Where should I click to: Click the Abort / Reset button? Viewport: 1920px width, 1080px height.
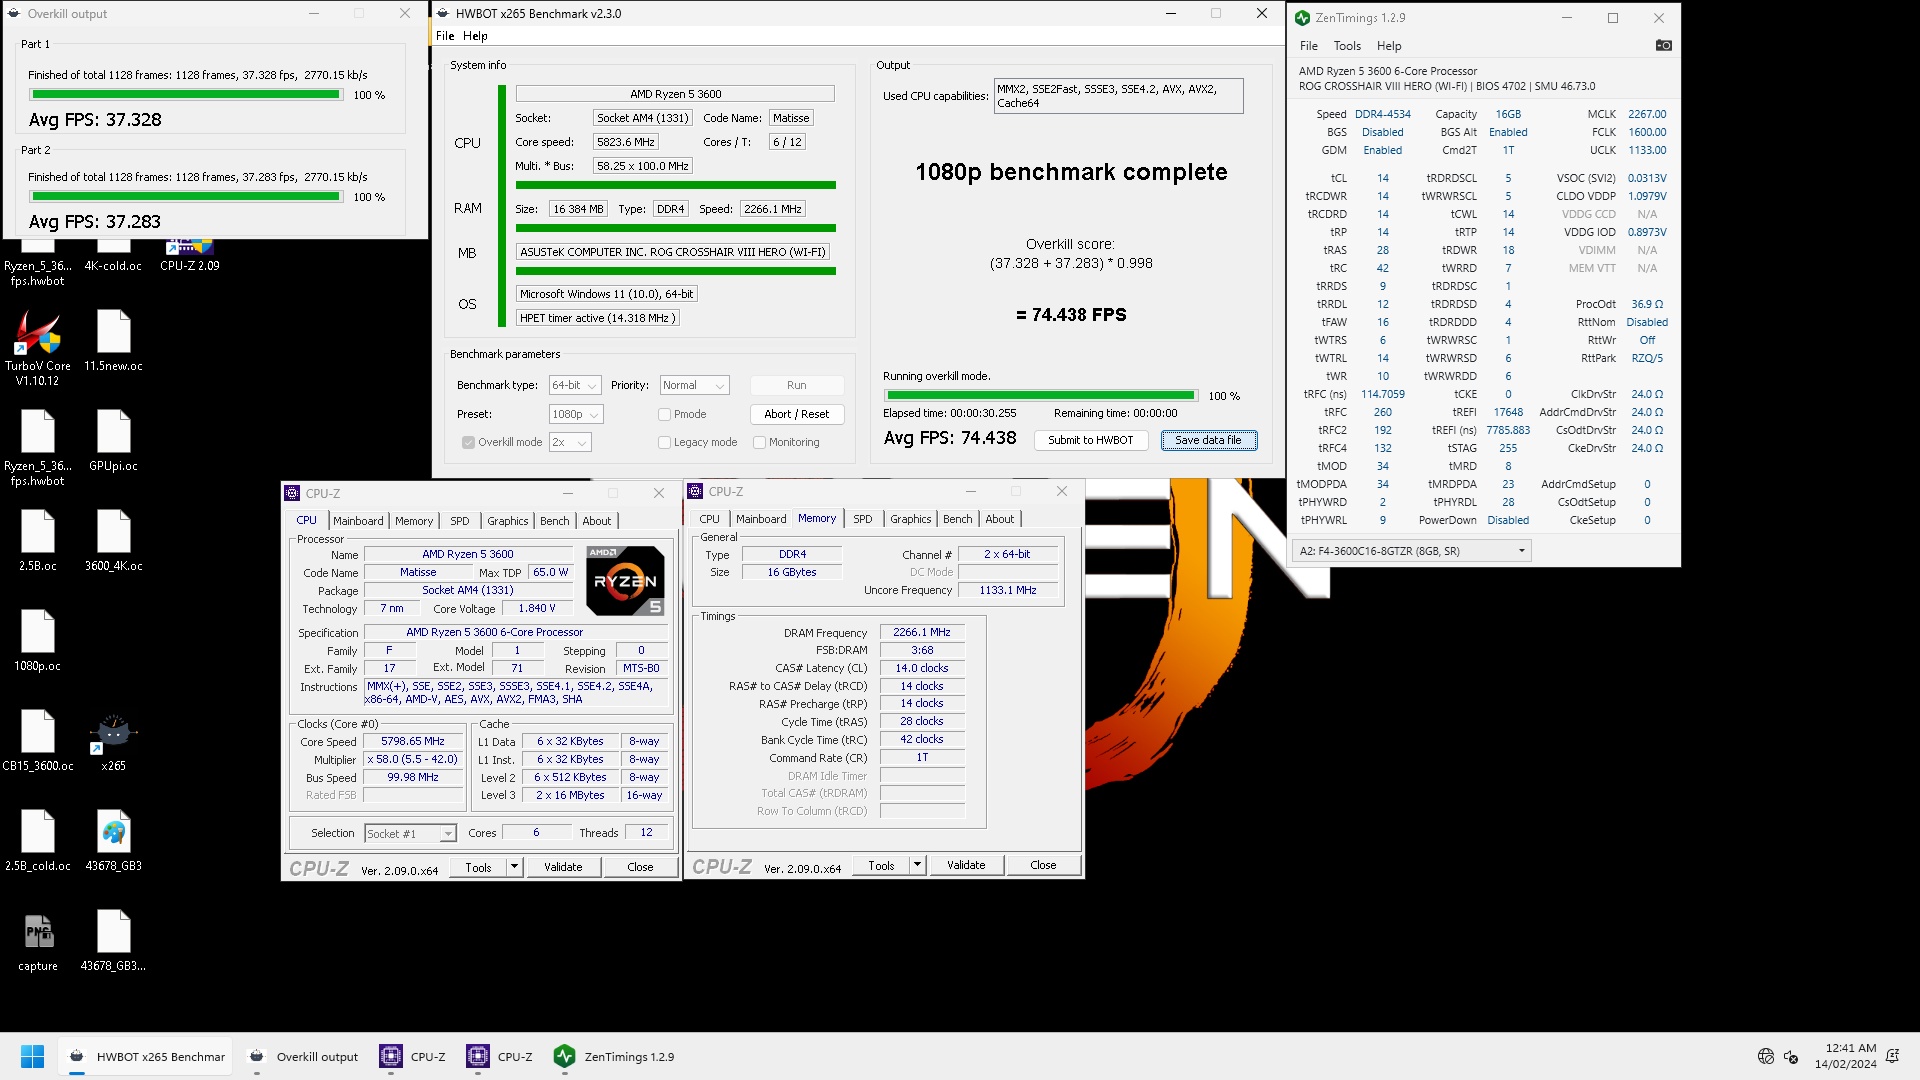coord(797,414)
